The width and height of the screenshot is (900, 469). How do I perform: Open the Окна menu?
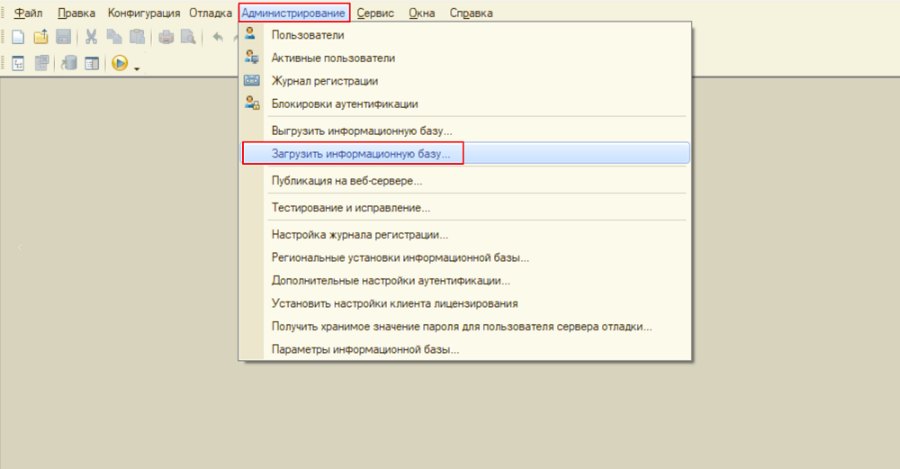pyautogui.click(x=422, y=13)
